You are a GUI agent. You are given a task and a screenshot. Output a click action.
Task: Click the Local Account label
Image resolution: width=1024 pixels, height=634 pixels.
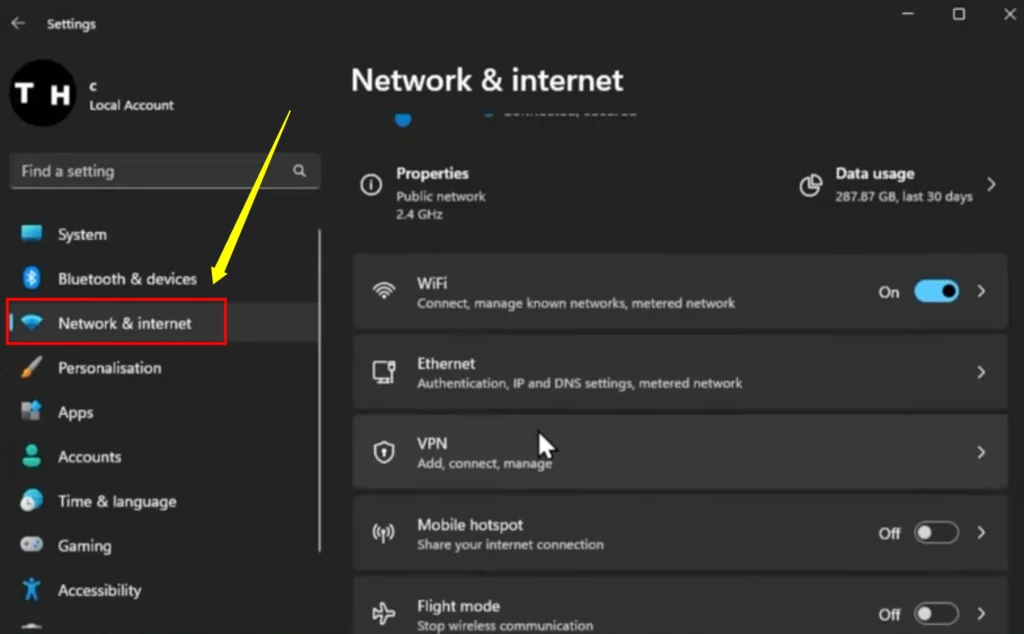point(131,105)
